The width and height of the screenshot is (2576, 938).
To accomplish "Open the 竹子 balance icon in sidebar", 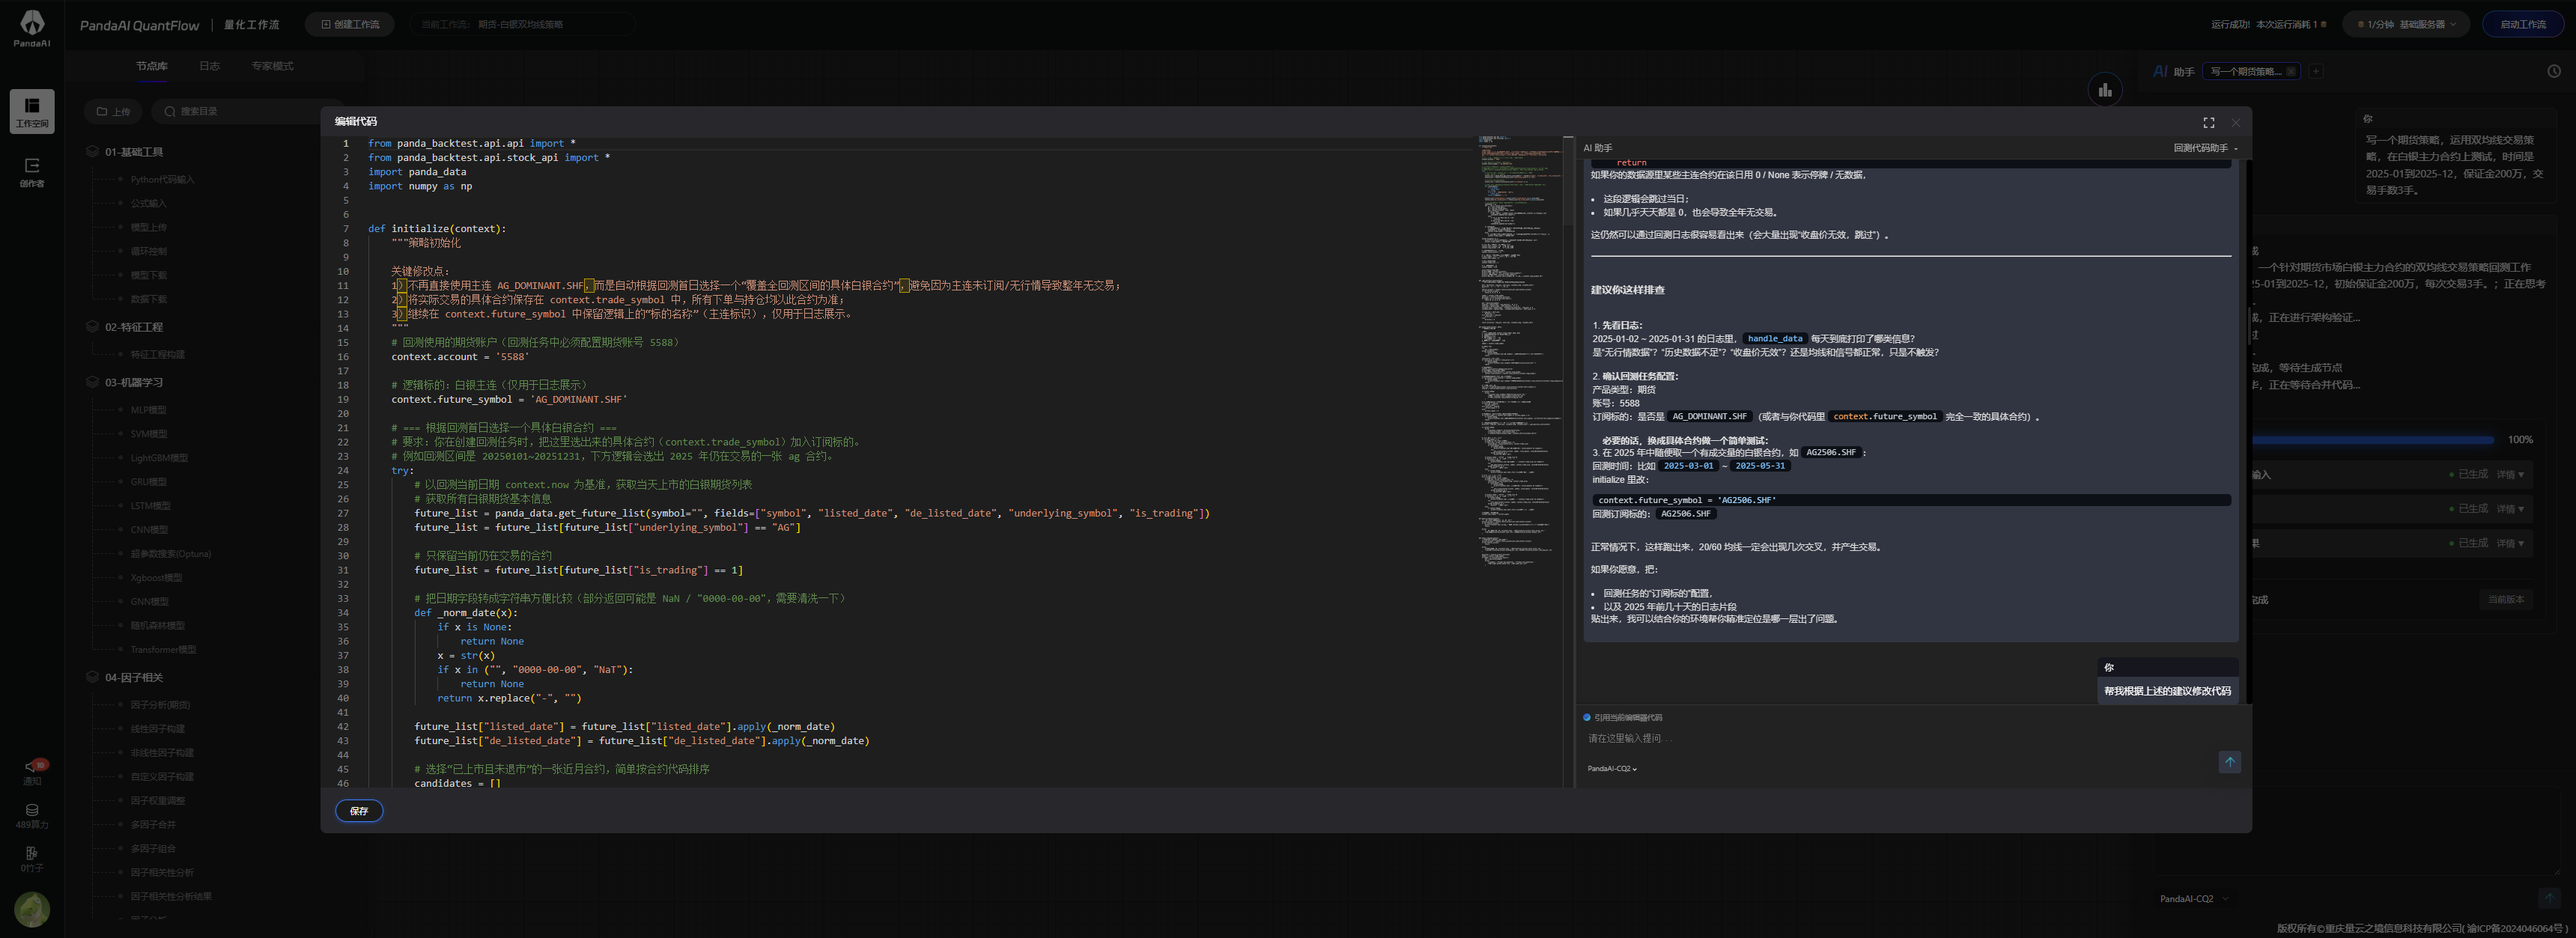I will click(32, 859).
